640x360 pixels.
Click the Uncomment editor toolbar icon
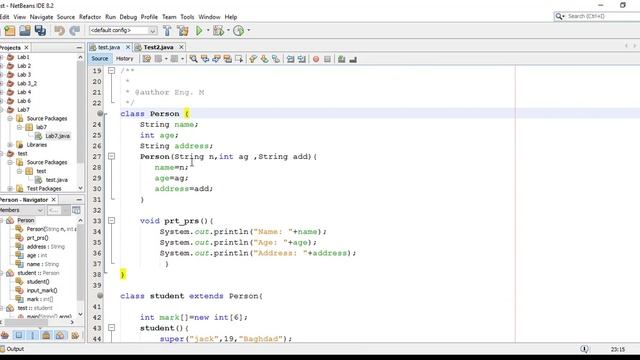(x=353, y=59)
